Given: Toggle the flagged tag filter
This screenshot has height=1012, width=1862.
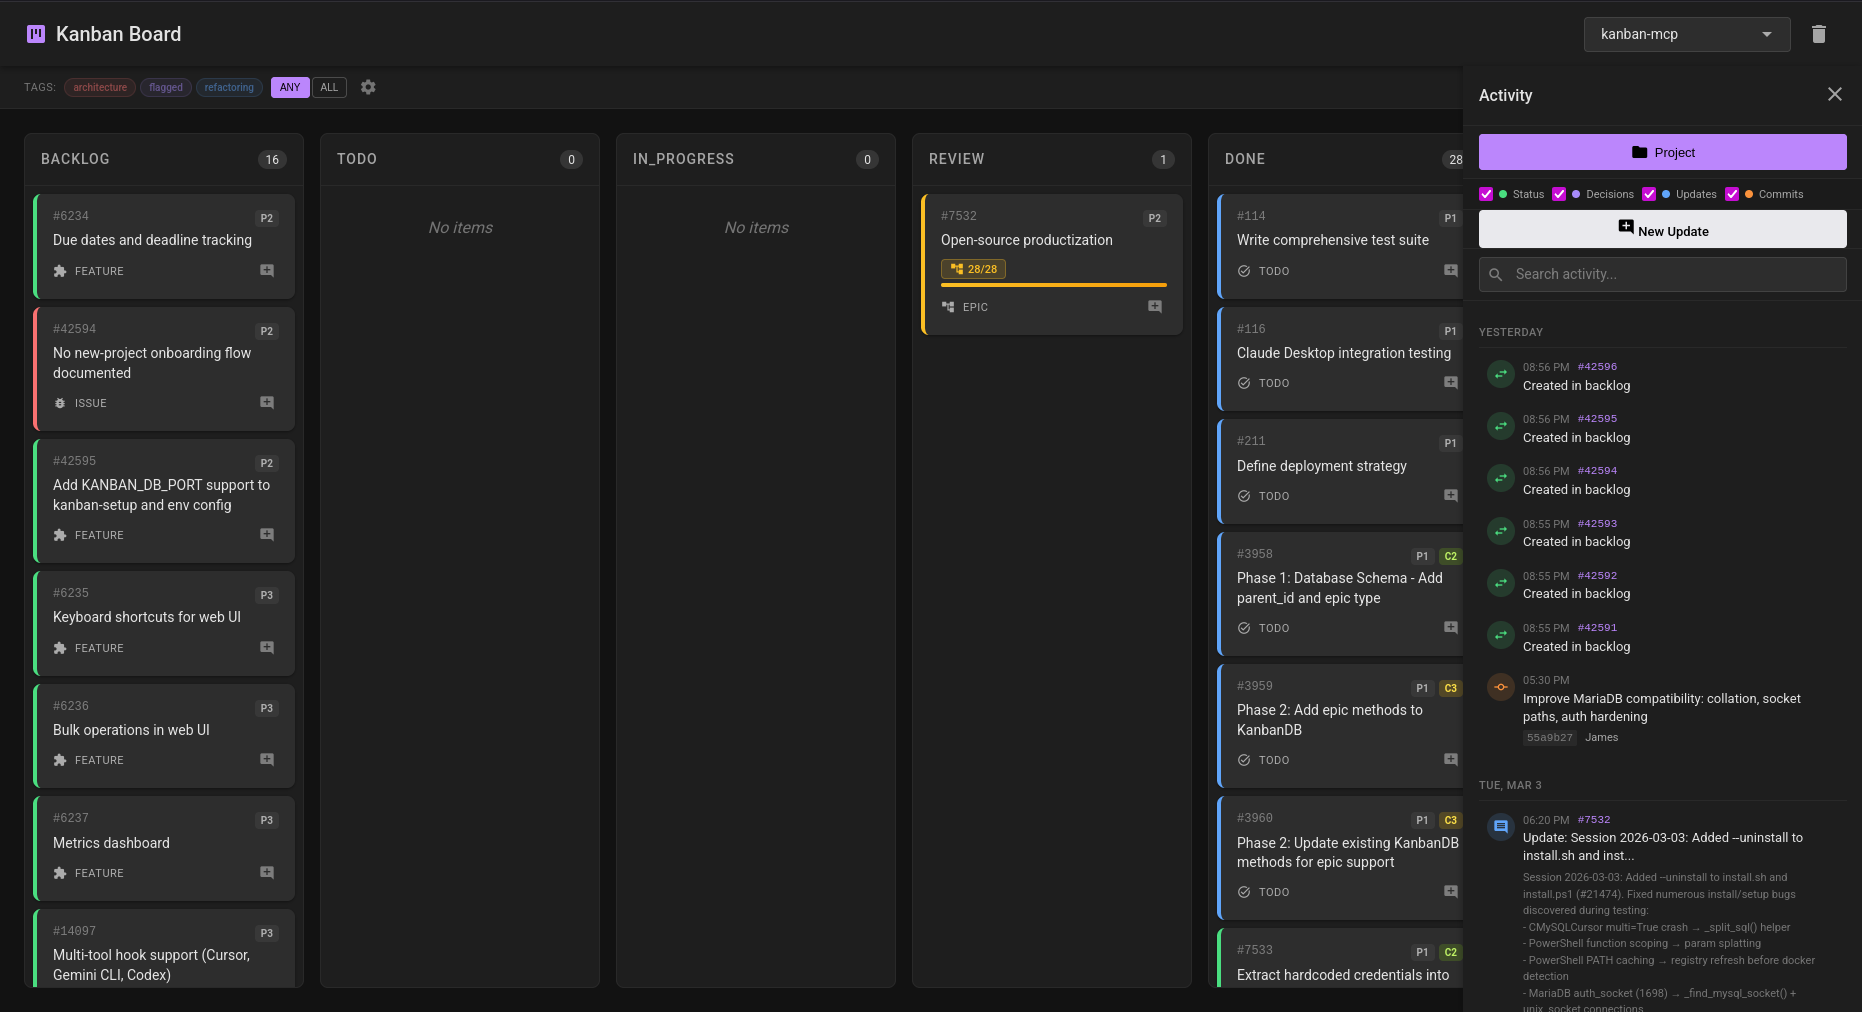Looking at the screenshot, I should point(165,87).
